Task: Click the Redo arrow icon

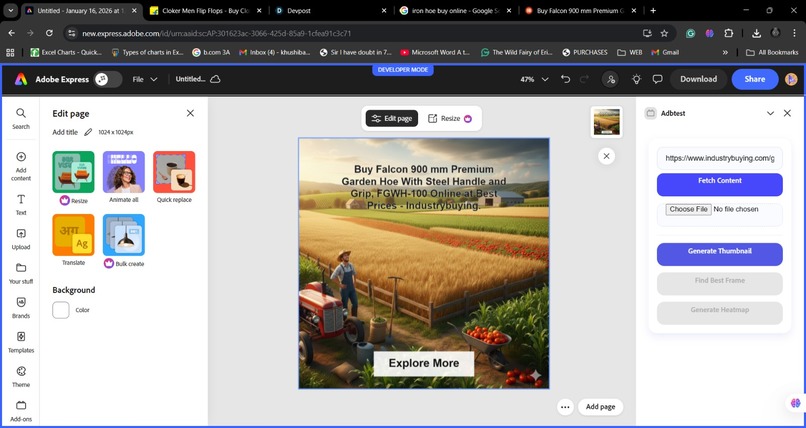Action: tap(584, 79)
